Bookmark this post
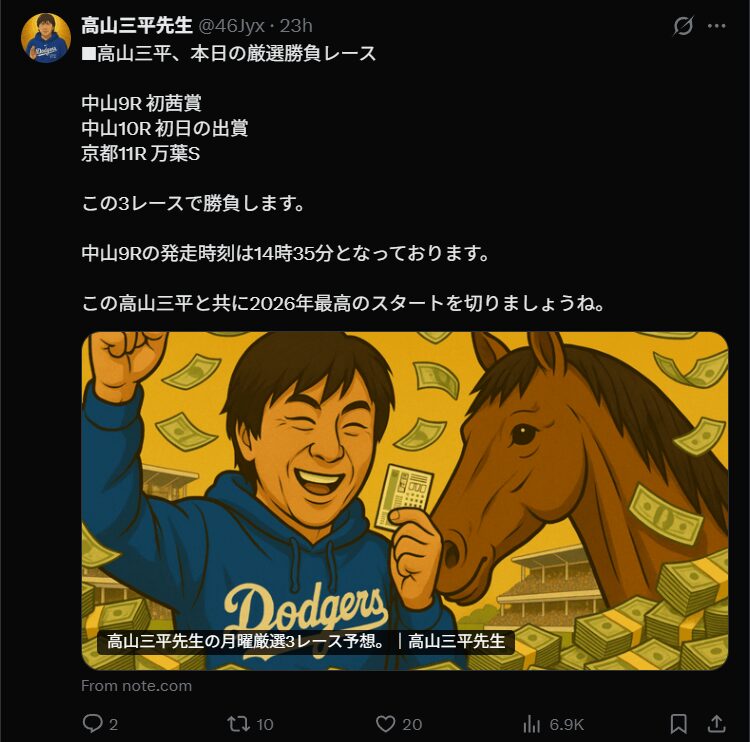Viewport: 750px width, 742px height. click(x=678, y=723)
